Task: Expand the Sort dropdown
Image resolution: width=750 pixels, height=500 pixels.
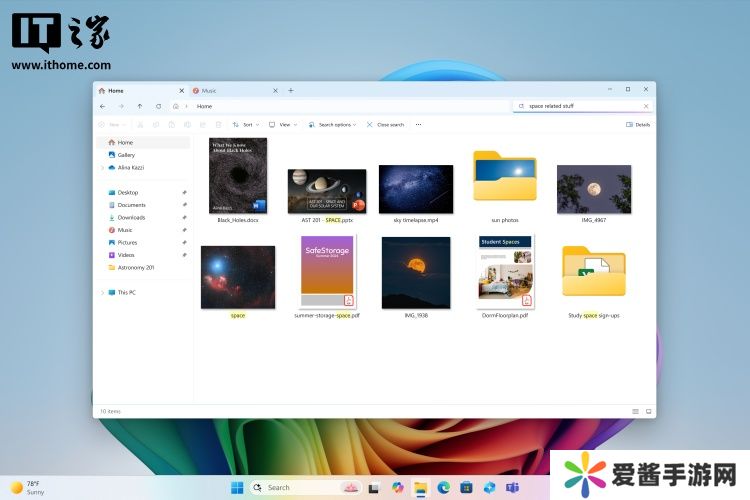Action: 245,125
